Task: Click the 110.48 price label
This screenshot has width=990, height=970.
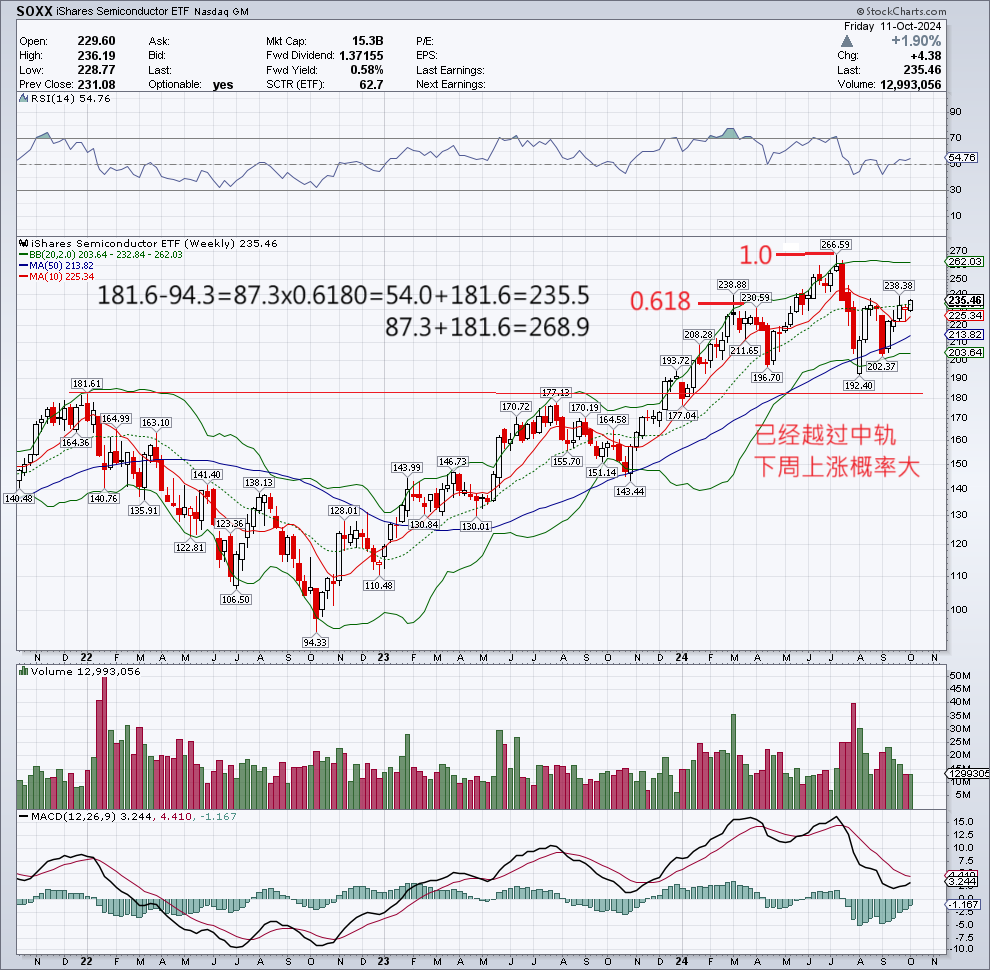Action: pyautogui.click(x=379, y=585)
